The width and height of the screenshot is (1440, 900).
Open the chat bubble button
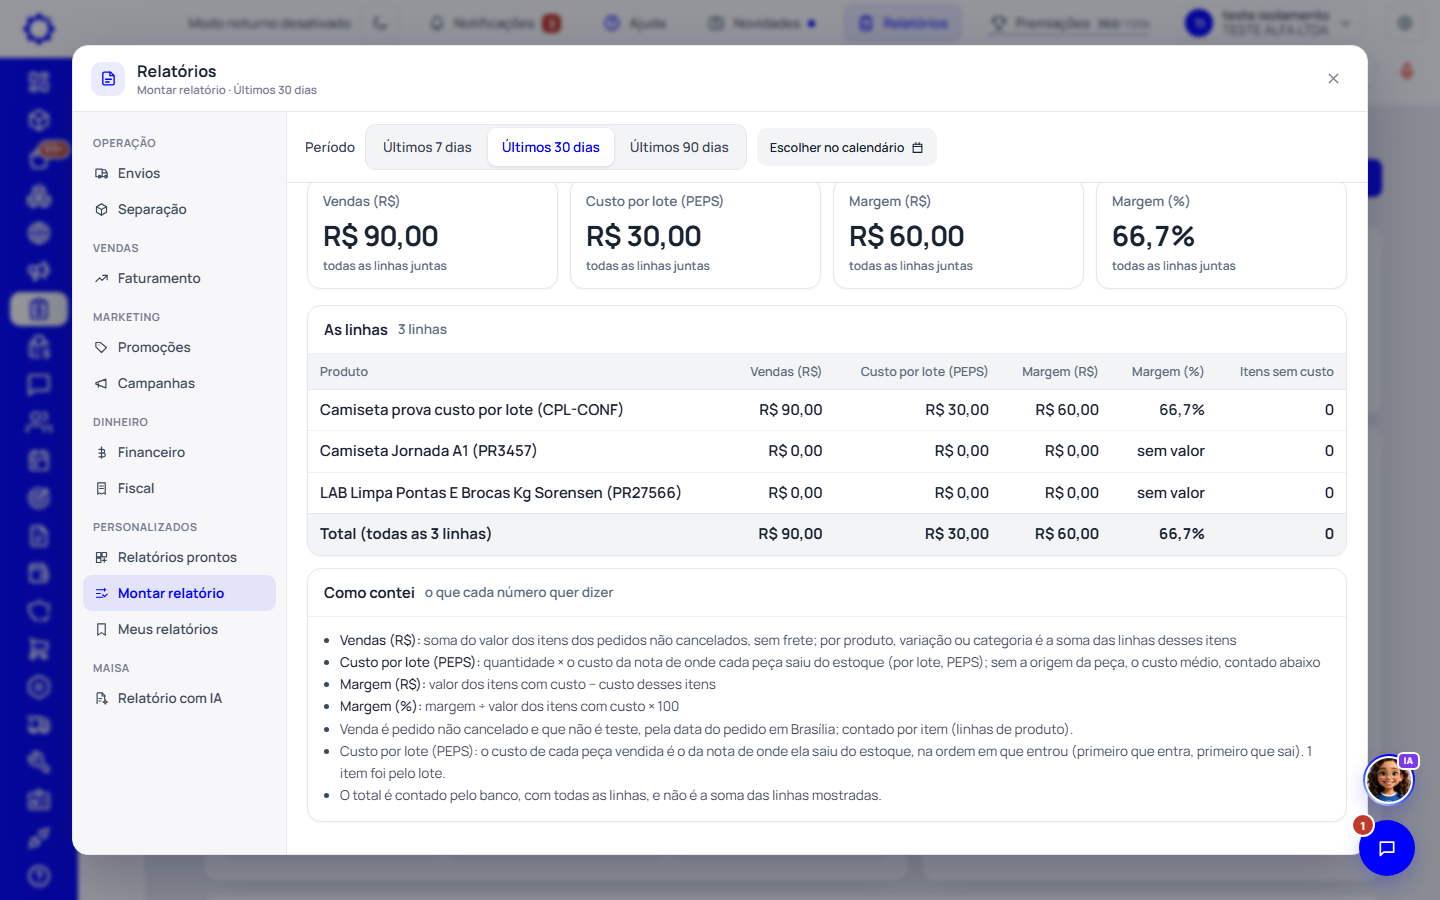click(x=1387, y=848)
